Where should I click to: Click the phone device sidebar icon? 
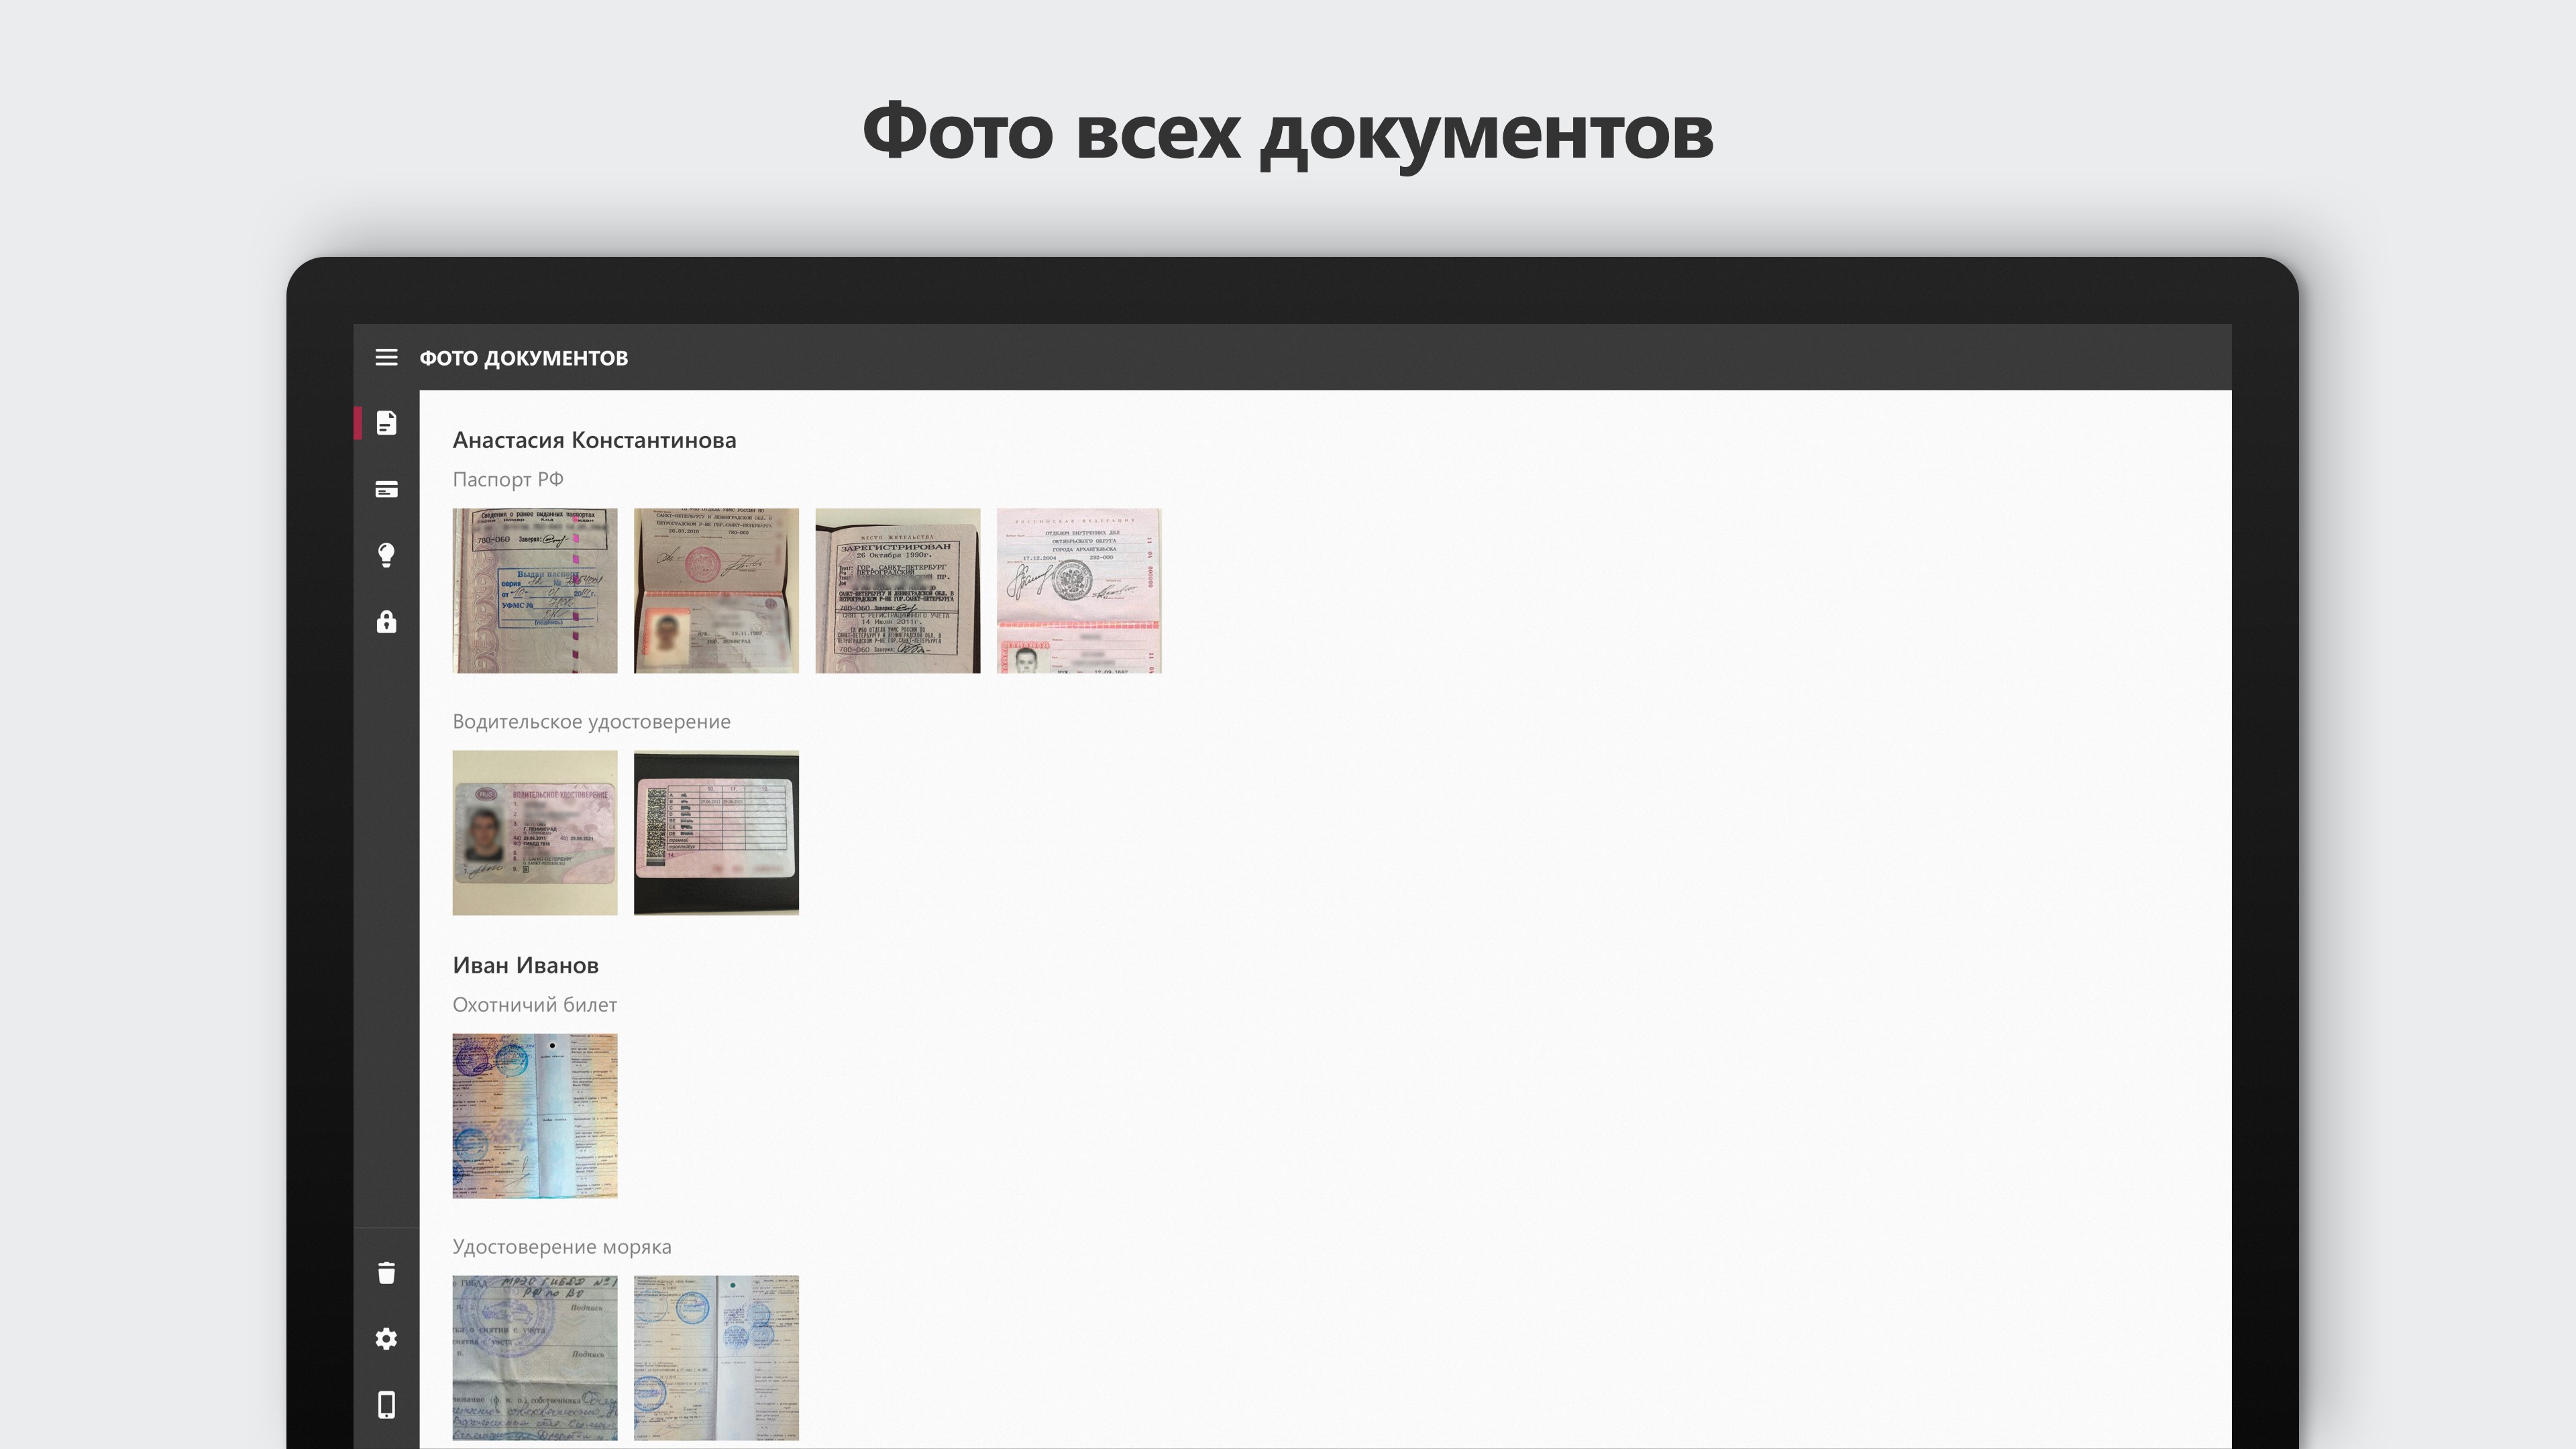[386, 1405]
